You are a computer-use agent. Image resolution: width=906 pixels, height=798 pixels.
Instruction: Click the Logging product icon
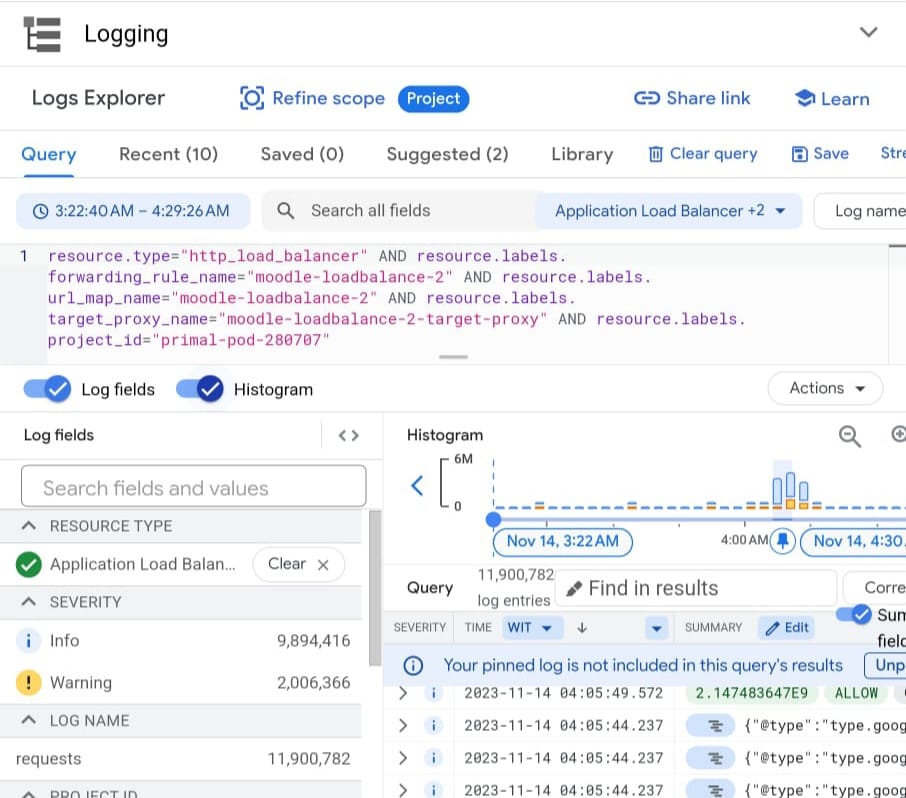click(42, 34)
